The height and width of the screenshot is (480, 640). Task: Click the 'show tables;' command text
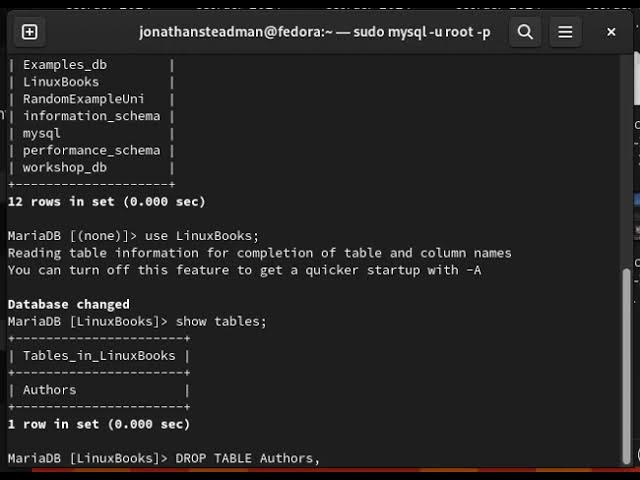coord(221,321)
